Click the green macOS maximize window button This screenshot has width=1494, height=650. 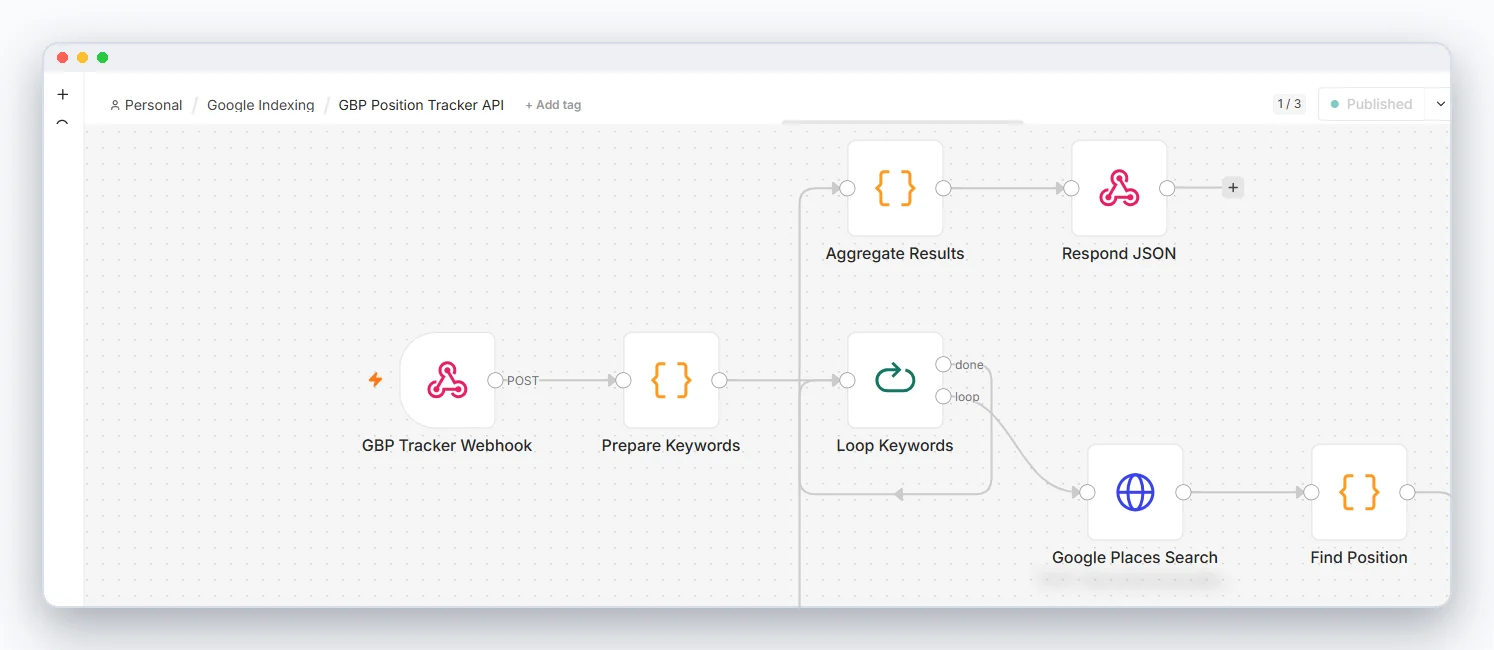(x=102, y=58)
